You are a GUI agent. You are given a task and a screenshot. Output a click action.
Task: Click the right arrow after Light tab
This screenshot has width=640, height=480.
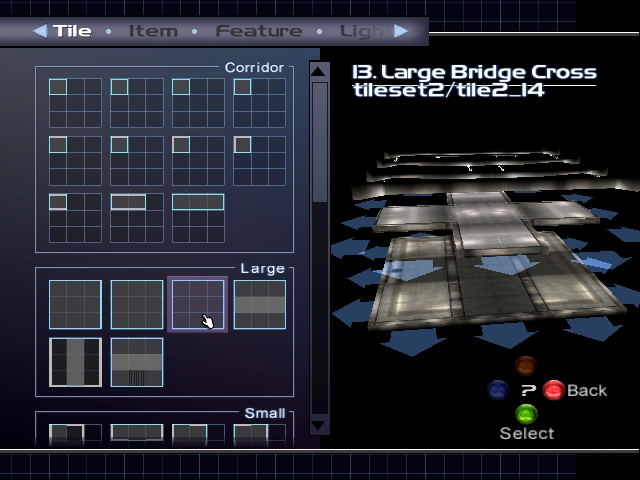point(401,31)
